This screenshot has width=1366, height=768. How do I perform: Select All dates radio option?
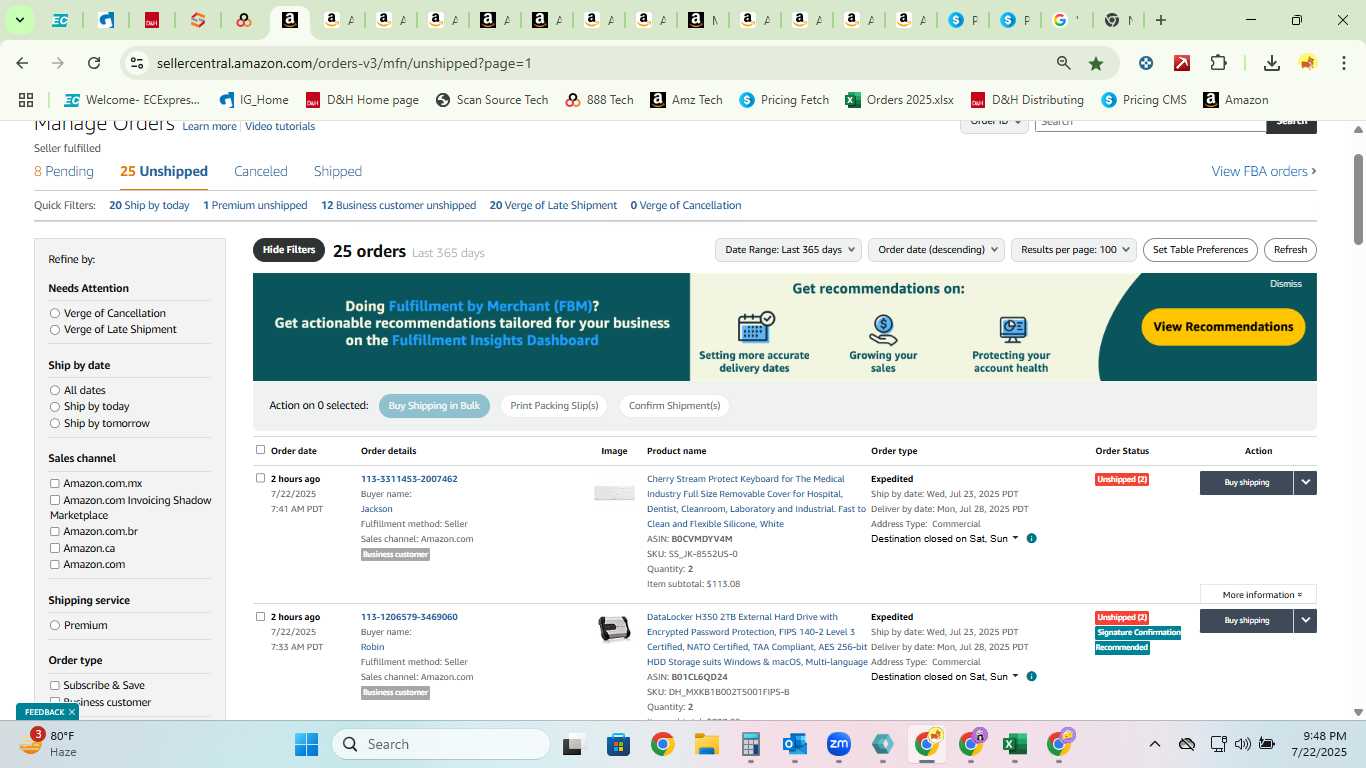[55, 390]
